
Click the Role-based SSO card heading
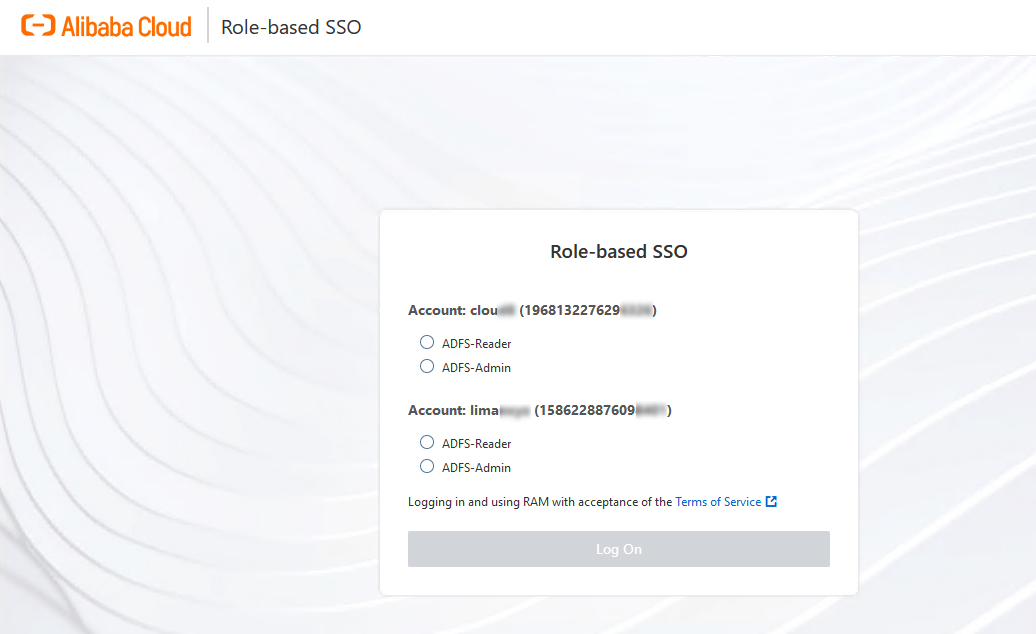click(618, 252)
